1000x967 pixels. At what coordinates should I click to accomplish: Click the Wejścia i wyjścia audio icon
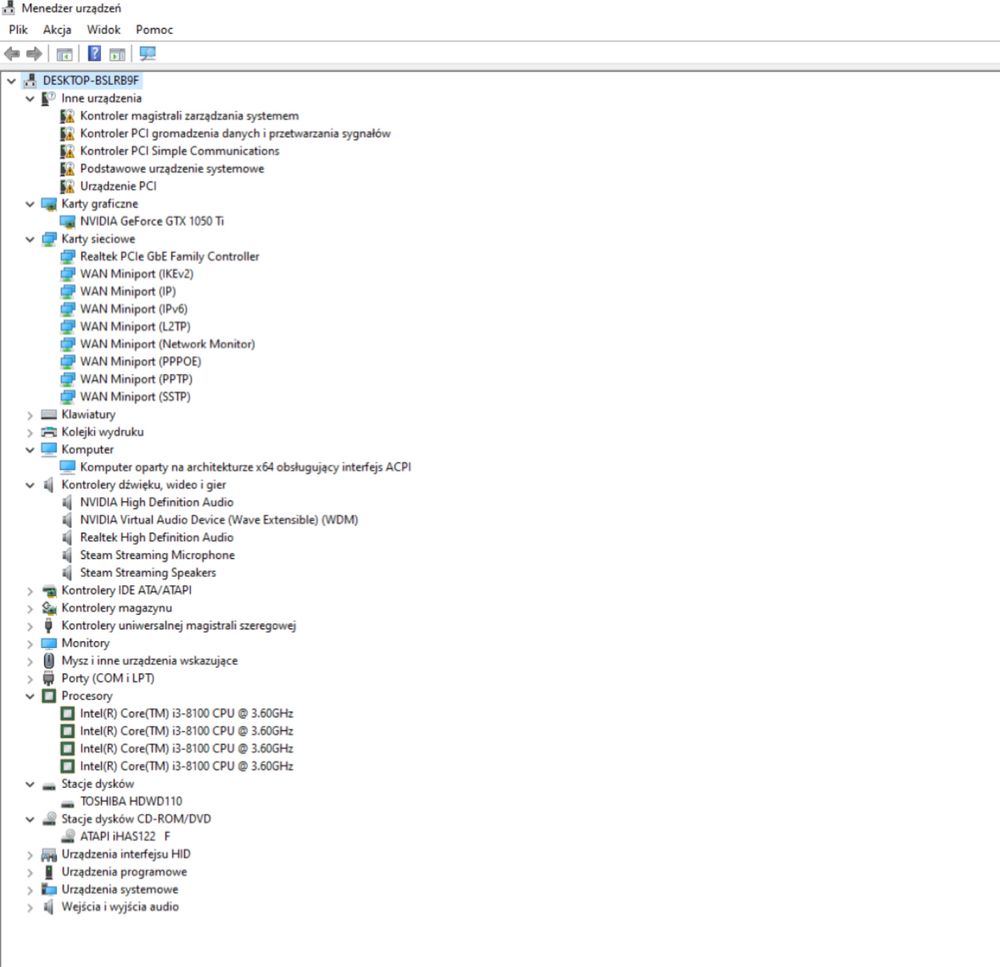[48, 907]
